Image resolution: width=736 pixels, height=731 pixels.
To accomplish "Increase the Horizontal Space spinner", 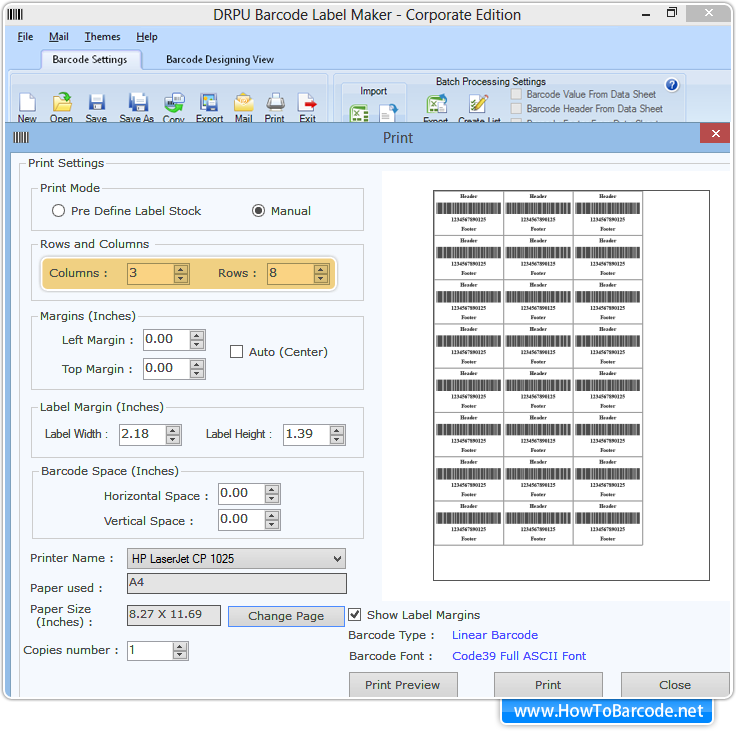I will coord(272,489).
